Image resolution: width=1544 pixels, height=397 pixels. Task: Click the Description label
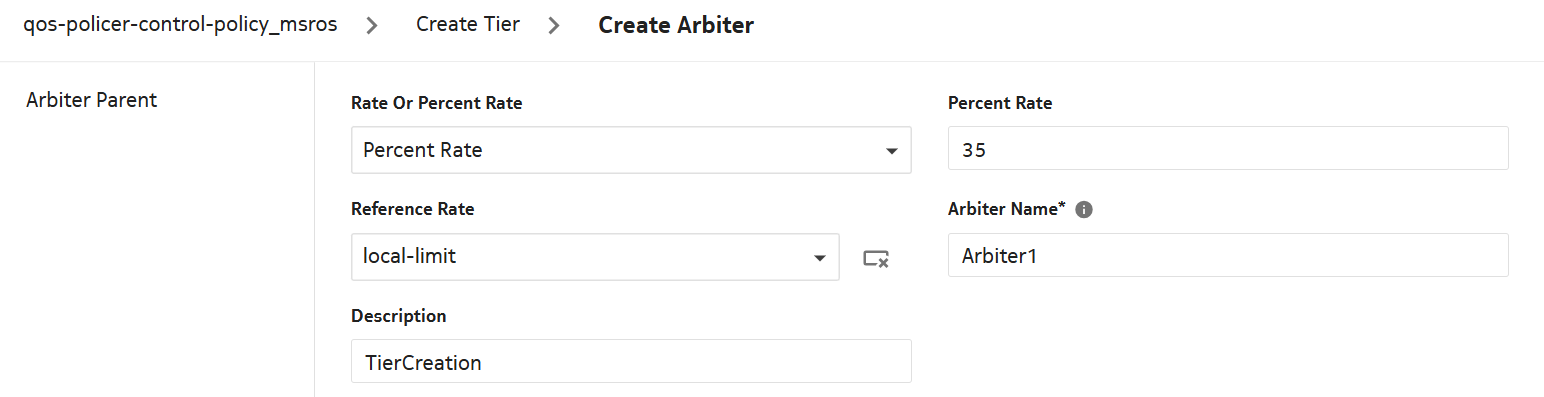pos(399,316)
